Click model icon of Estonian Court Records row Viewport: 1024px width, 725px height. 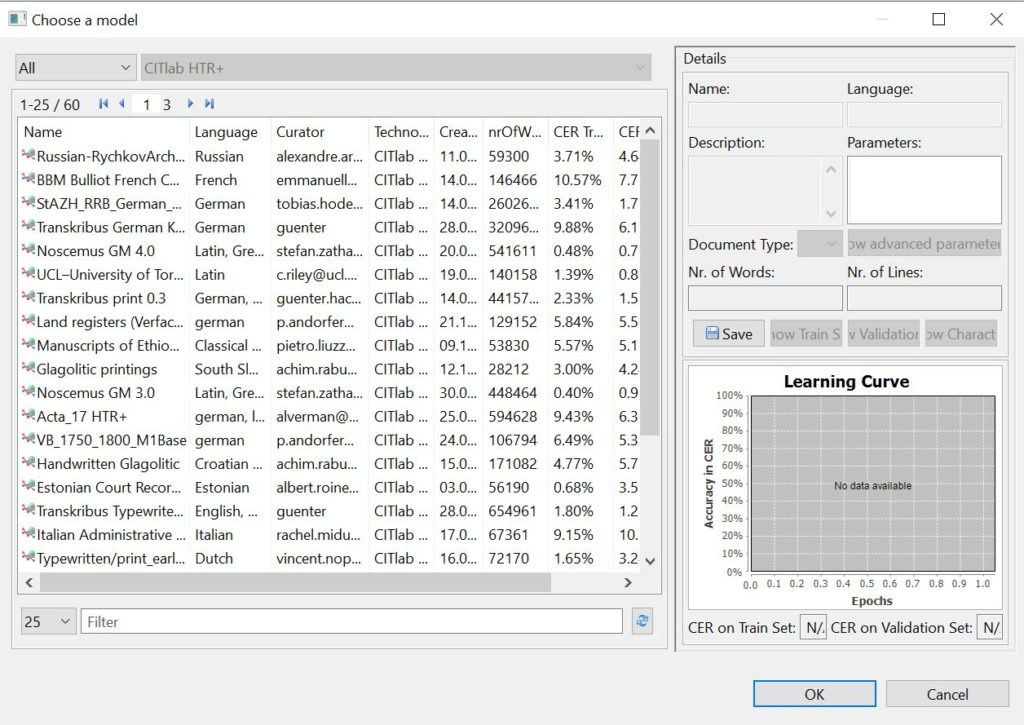(x=28, y=487)
